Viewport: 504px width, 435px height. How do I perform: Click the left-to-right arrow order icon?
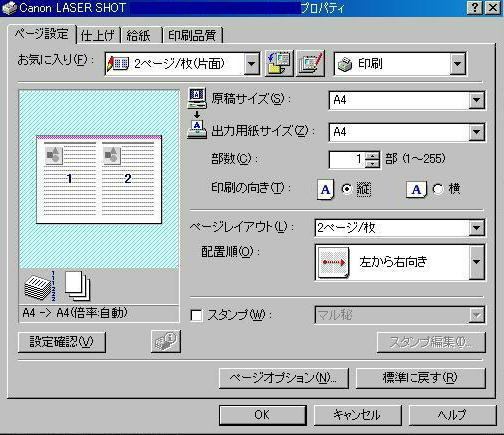click(x=334, y=262)
